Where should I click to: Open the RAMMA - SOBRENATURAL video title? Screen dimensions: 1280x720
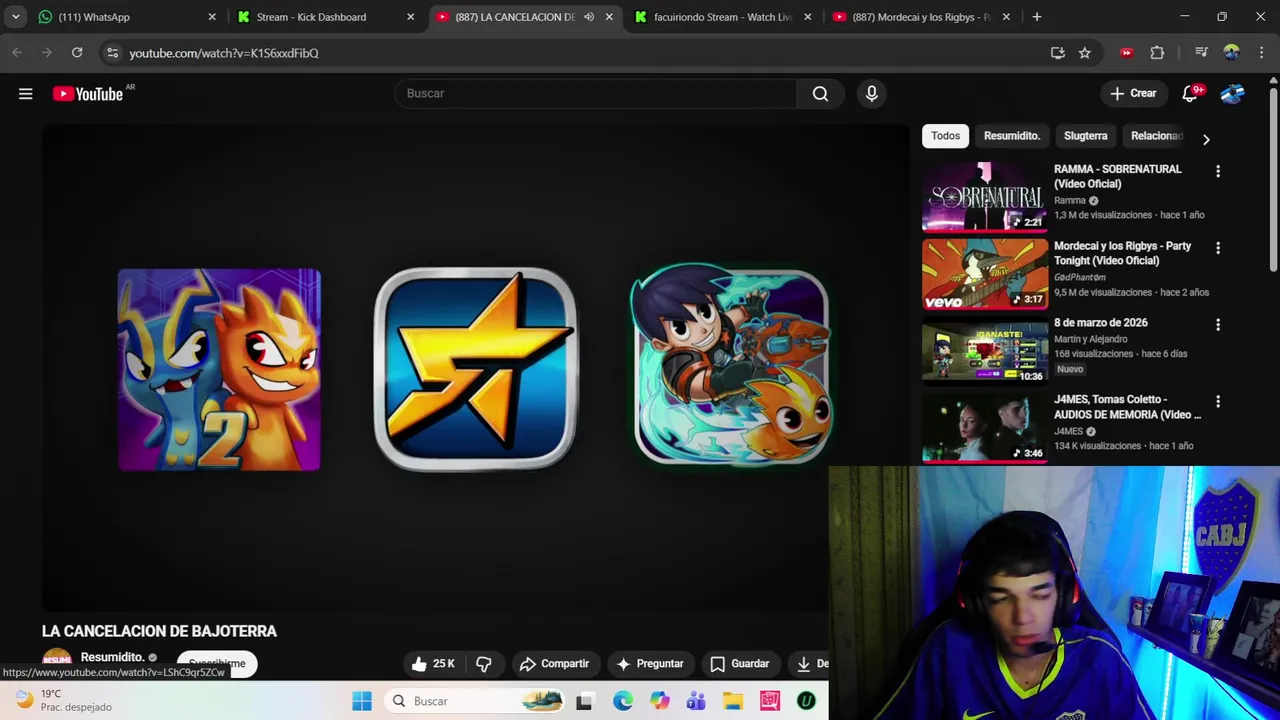pyautogui.click(x=1117, y=176)
